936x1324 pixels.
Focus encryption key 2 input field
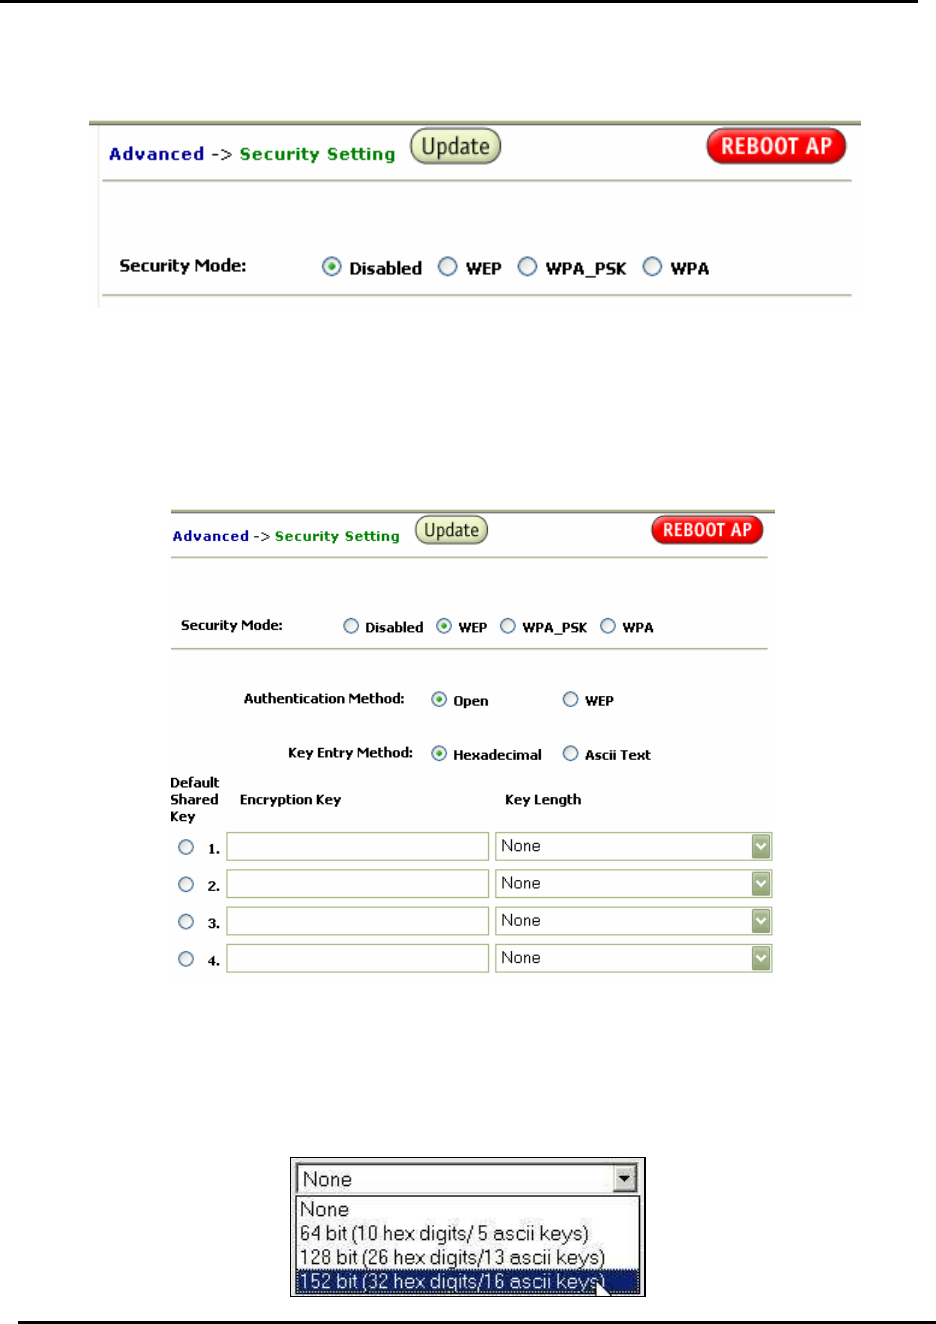[358, 884]
